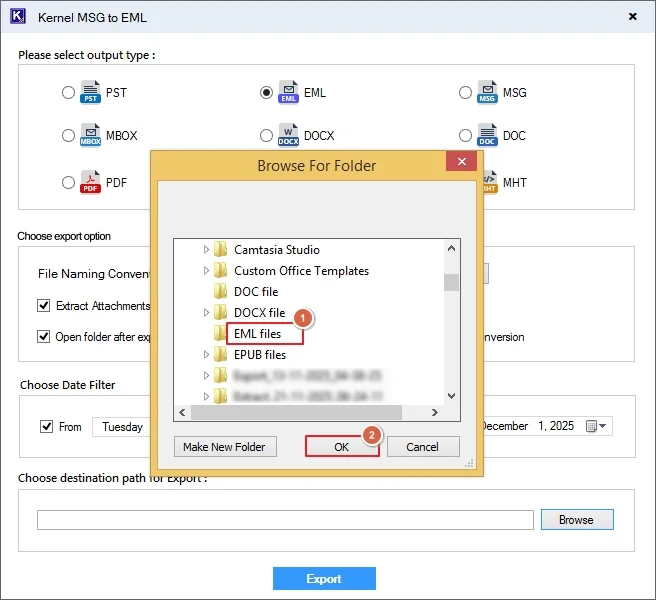Click the destination path text field
The width and height of the screenshot is (656, 600).
[x=285, y=520]
